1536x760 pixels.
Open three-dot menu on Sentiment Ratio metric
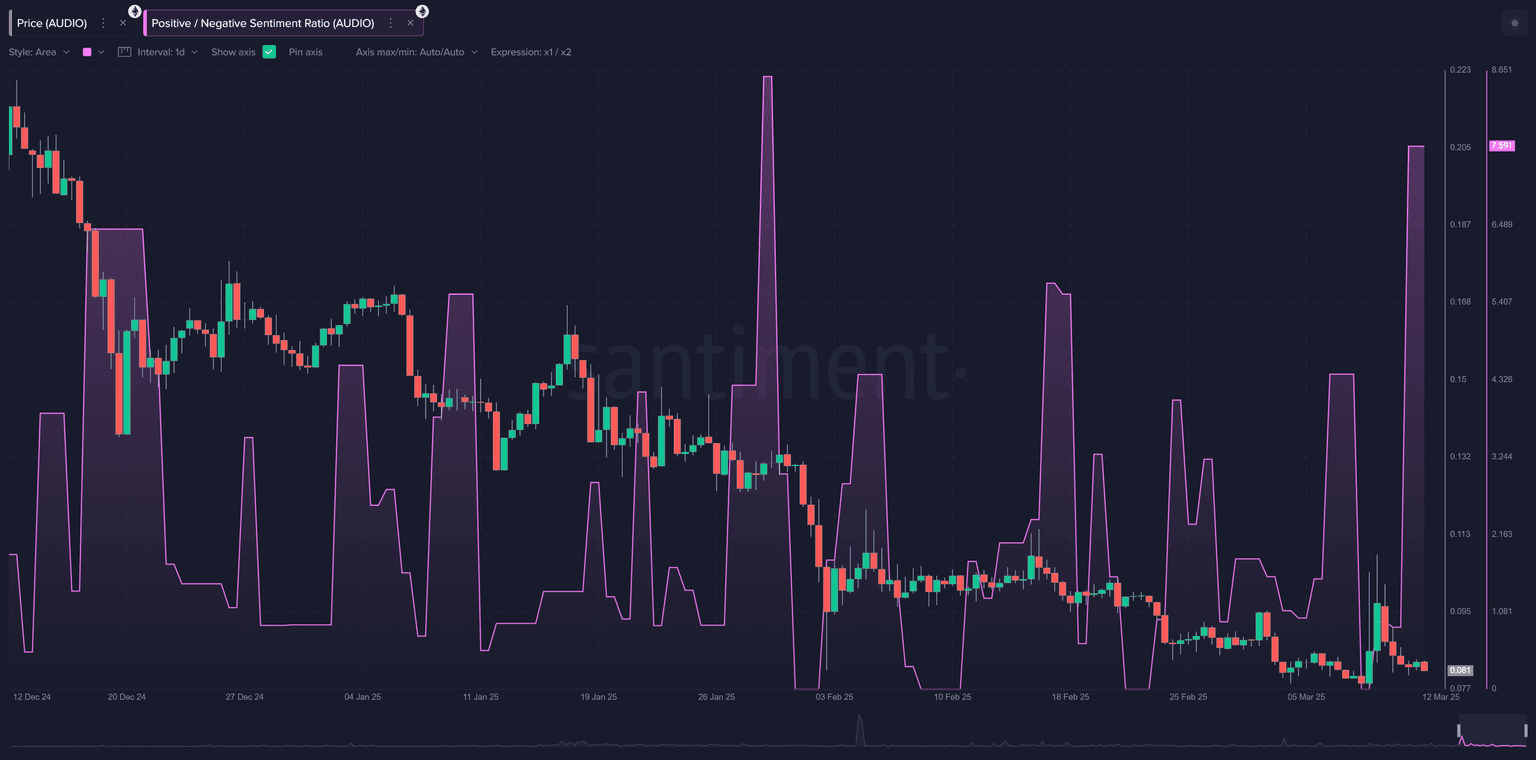[x=390, y=23]
